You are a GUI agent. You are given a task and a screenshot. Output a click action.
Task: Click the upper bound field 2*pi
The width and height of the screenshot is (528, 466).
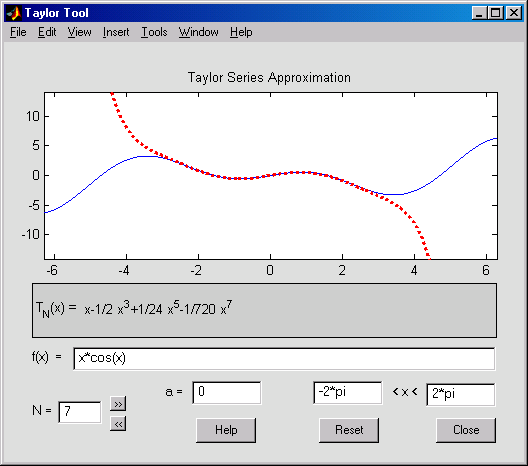461,394
